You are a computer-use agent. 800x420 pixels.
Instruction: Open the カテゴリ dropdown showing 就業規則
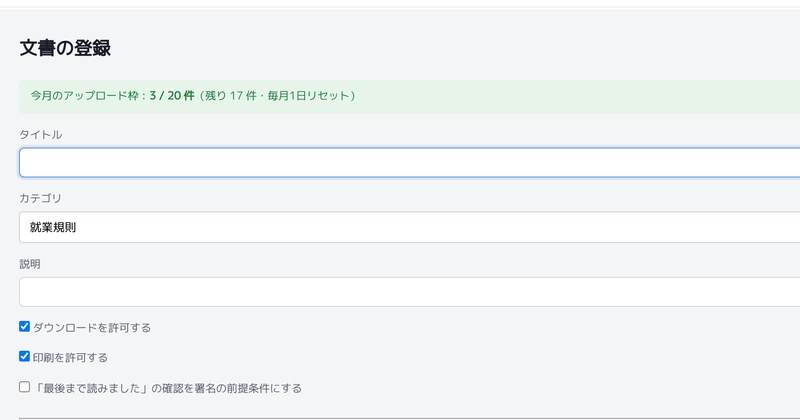(x=410, y=227)
